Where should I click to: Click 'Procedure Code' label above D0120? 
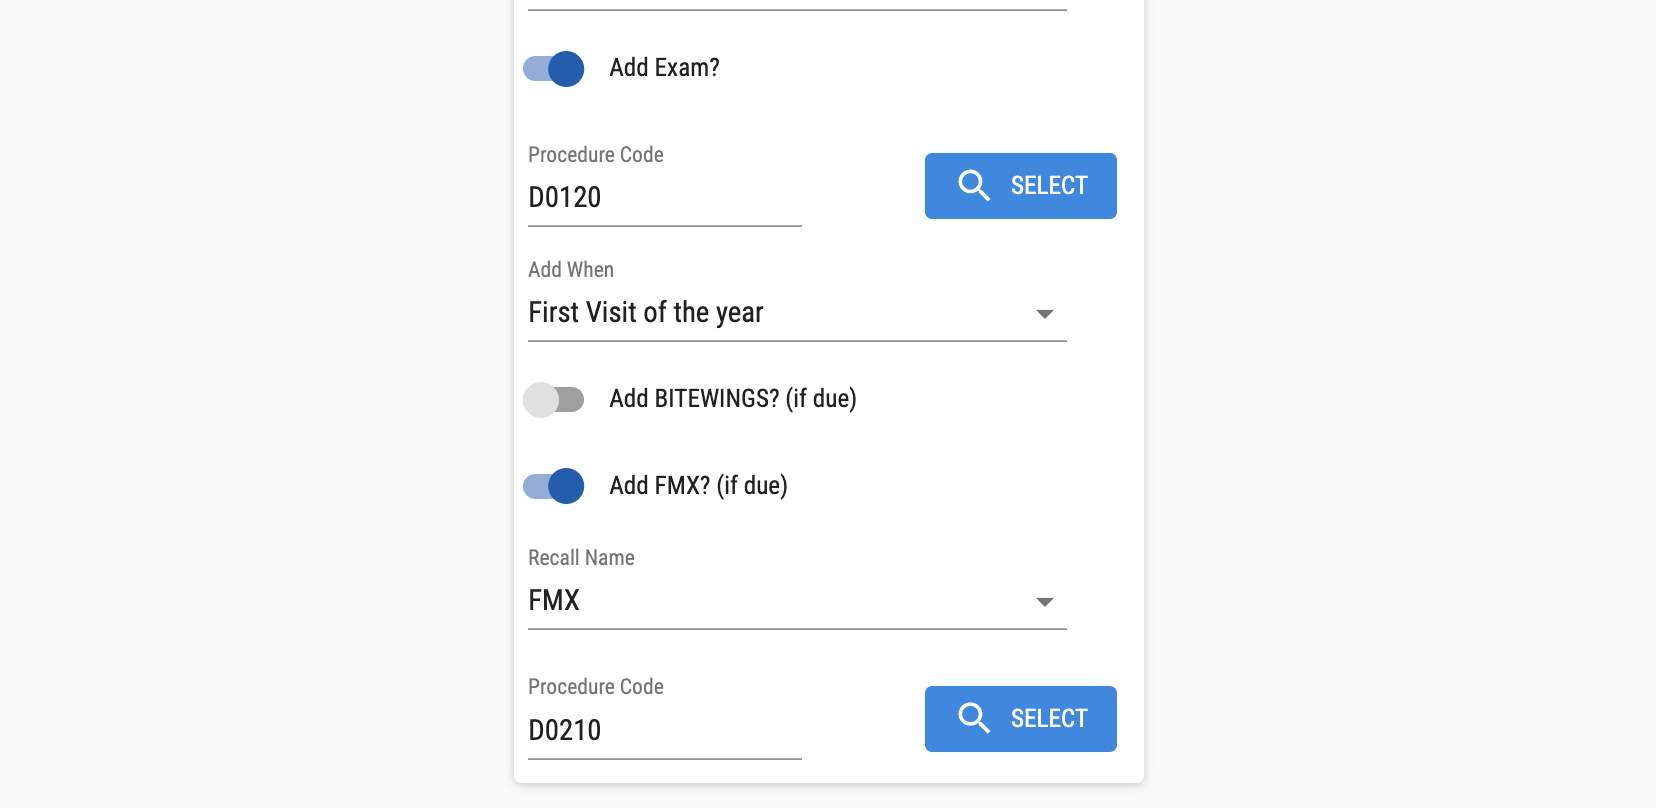tap(595, 155)
